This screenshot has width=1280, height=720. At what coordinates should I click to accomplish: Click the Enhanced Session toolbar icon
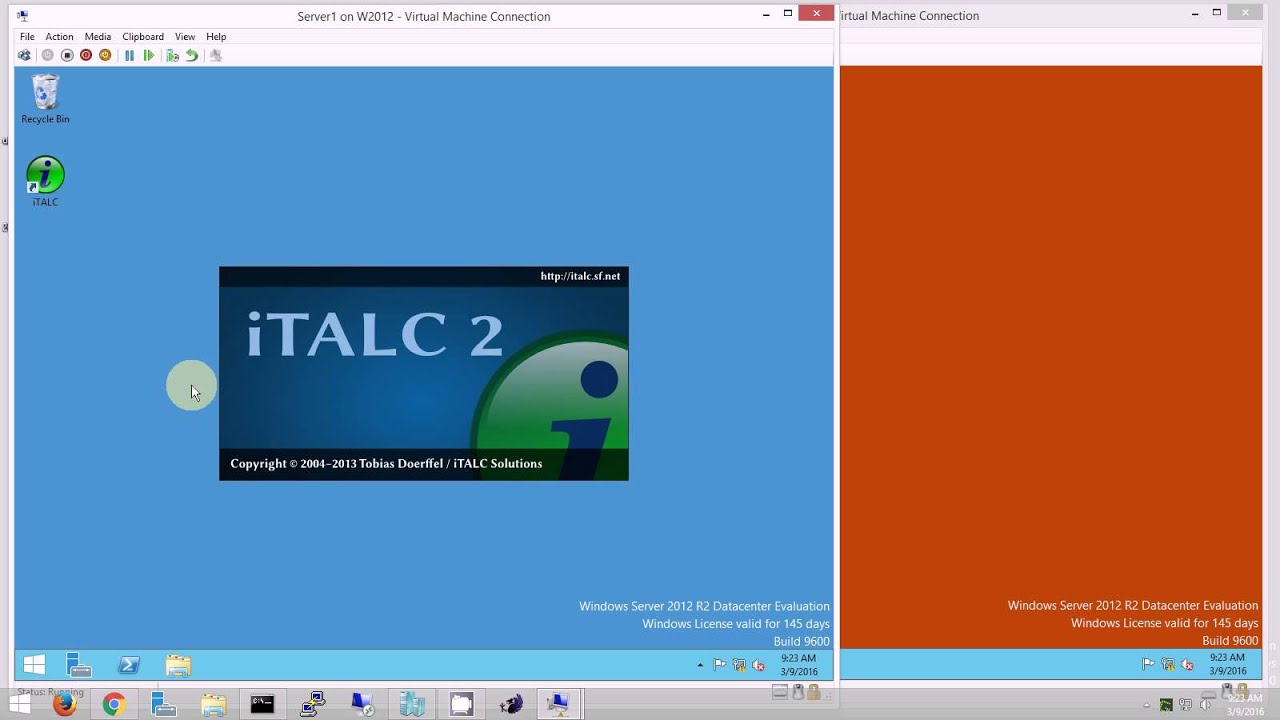point(215,56)
